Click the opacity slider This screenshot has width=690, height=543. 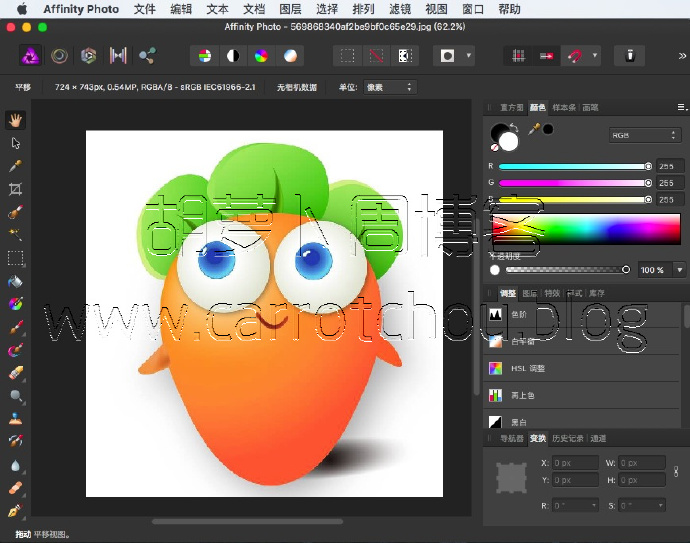567,270
